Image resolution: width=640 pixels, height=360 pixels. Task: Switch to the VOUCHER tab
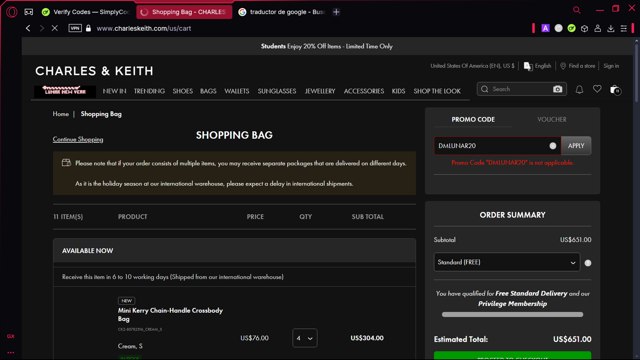[x=552, y=119]
